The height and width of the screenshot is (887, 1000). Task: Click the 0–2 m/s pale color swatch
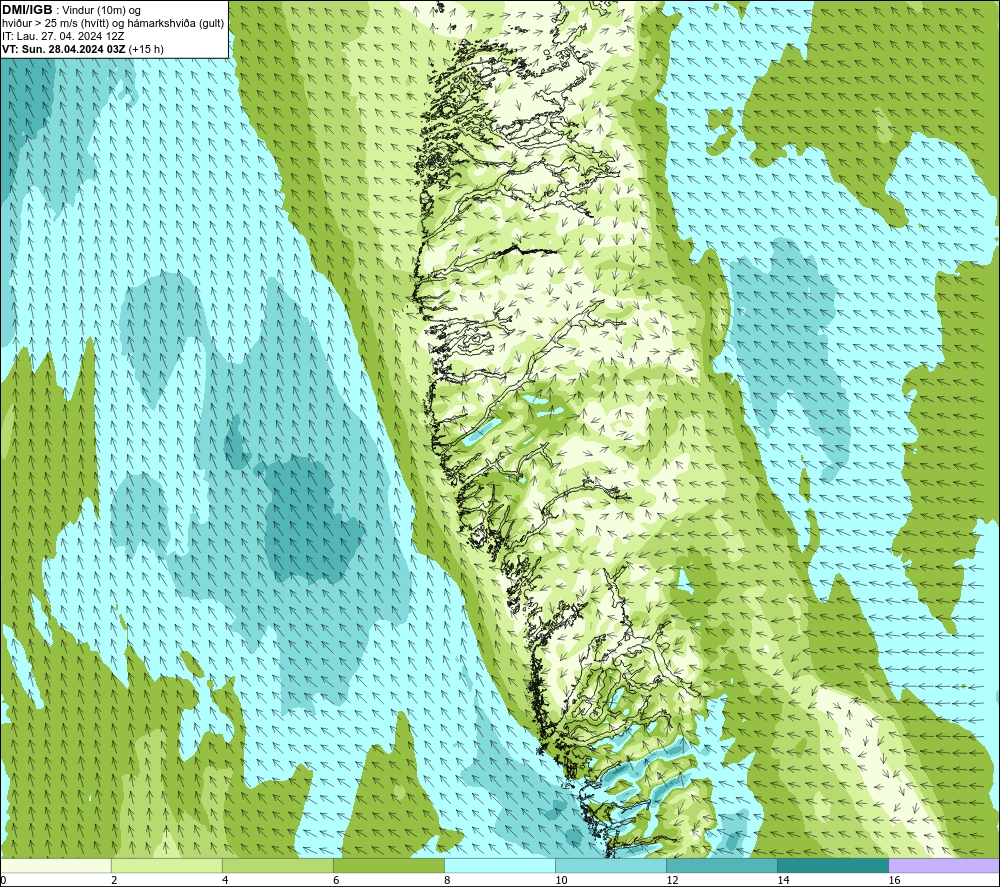tap(56, 865)
